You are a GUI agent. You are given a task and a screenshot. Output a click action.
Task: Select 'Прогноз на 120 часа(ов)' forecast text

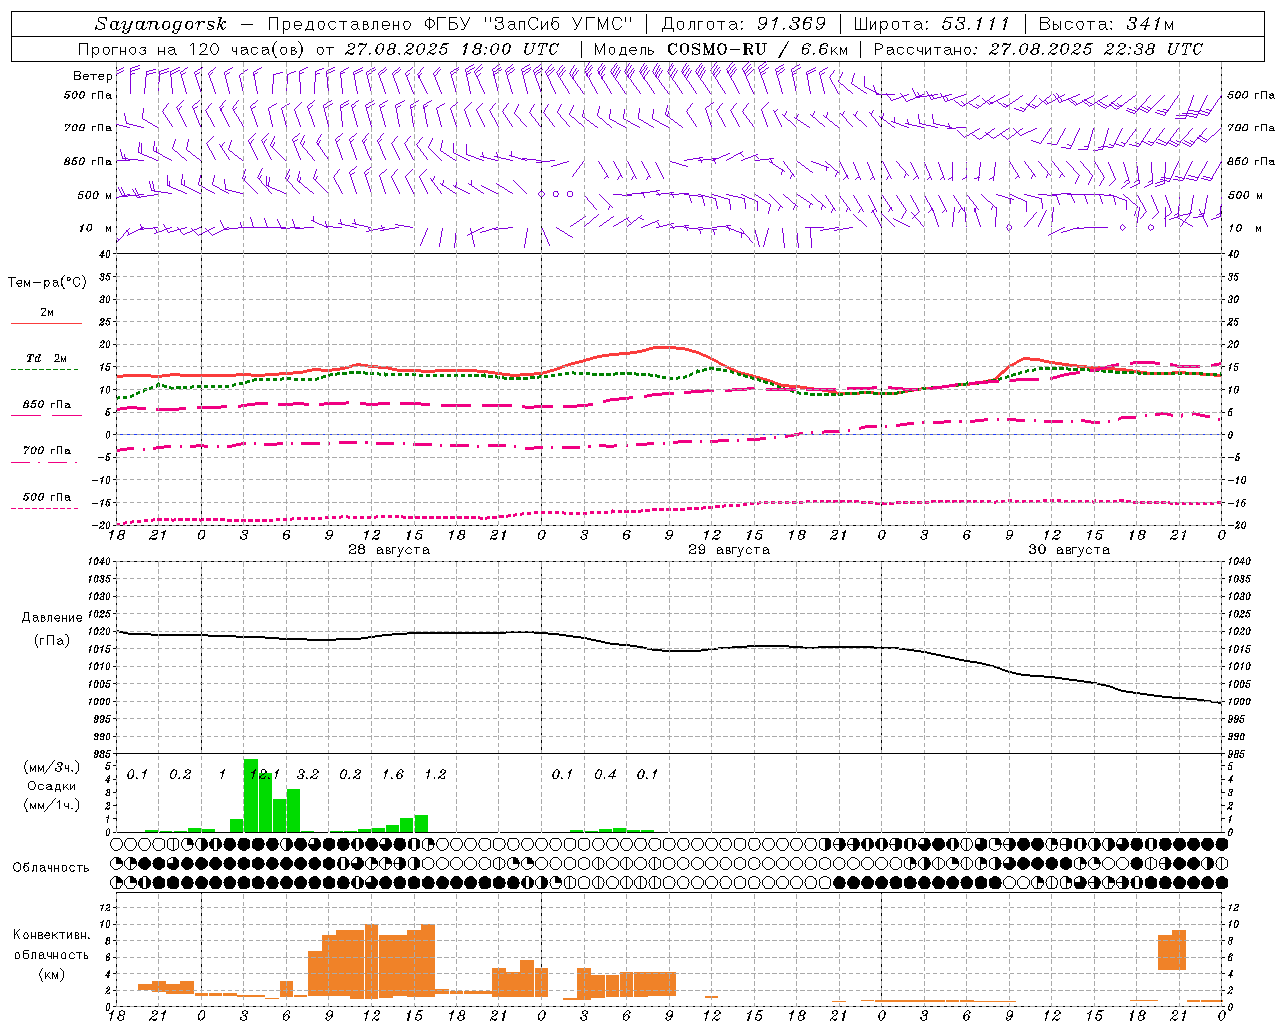tap(192, 49)
